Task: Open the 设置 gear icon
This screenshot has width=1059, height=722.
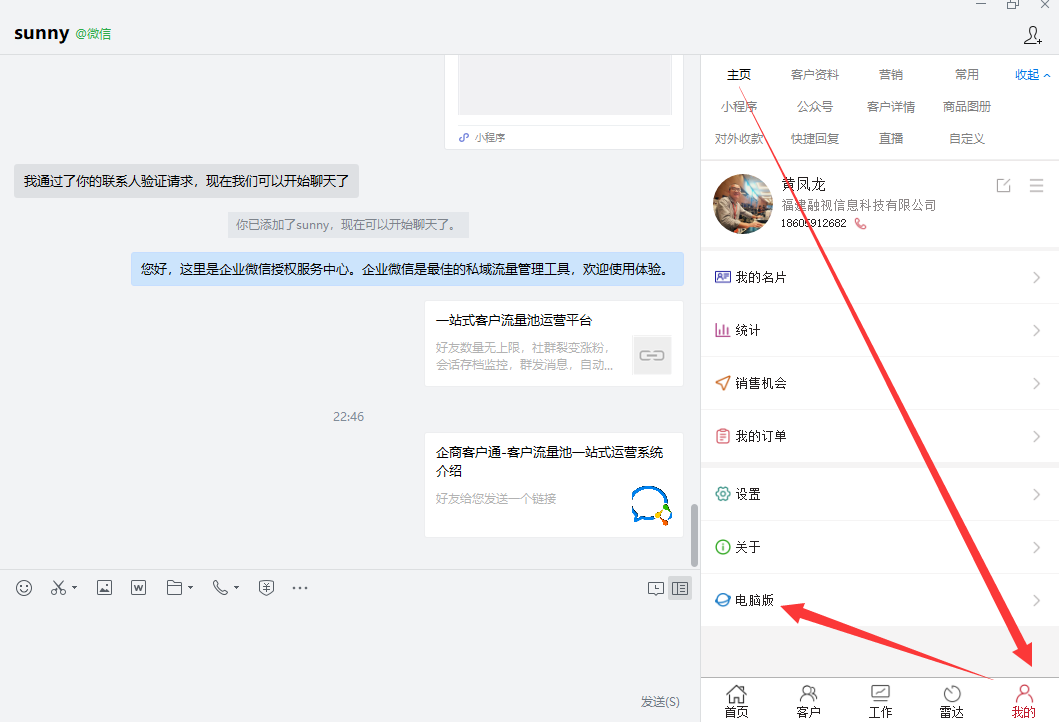Action: tap(723, 494)
